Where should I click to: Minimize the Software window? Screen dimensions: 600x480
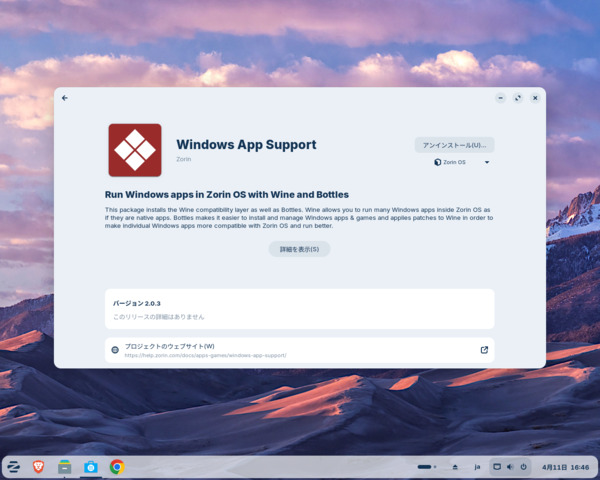pos(500,98)
